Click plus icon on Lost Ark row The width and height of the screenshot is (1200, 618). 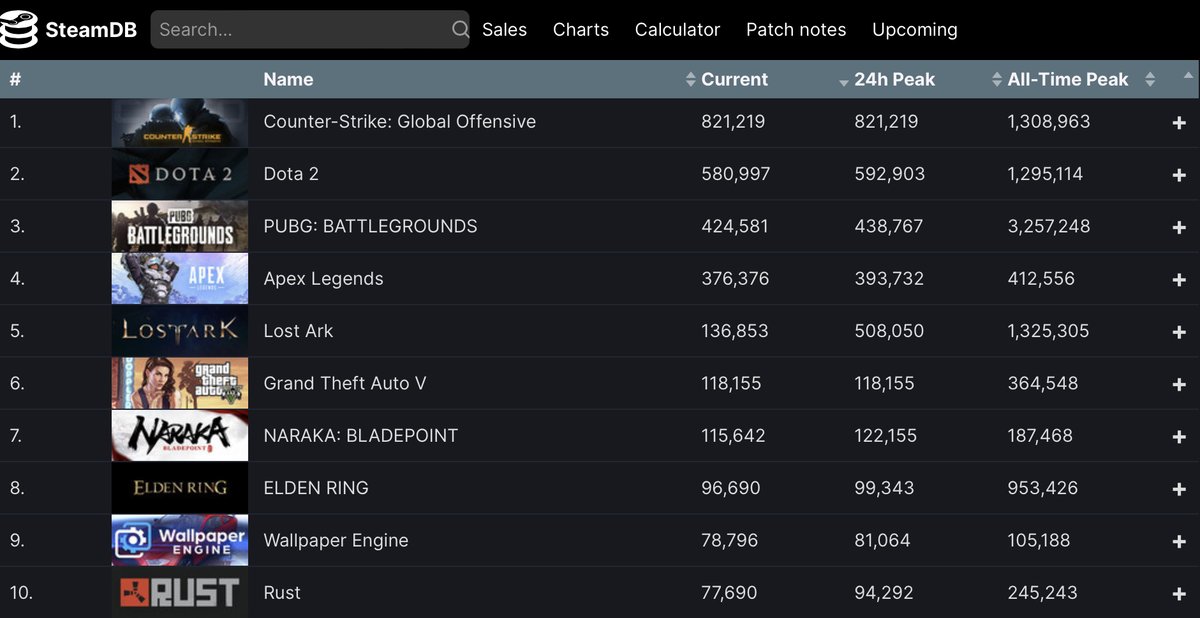point(1179,332)
